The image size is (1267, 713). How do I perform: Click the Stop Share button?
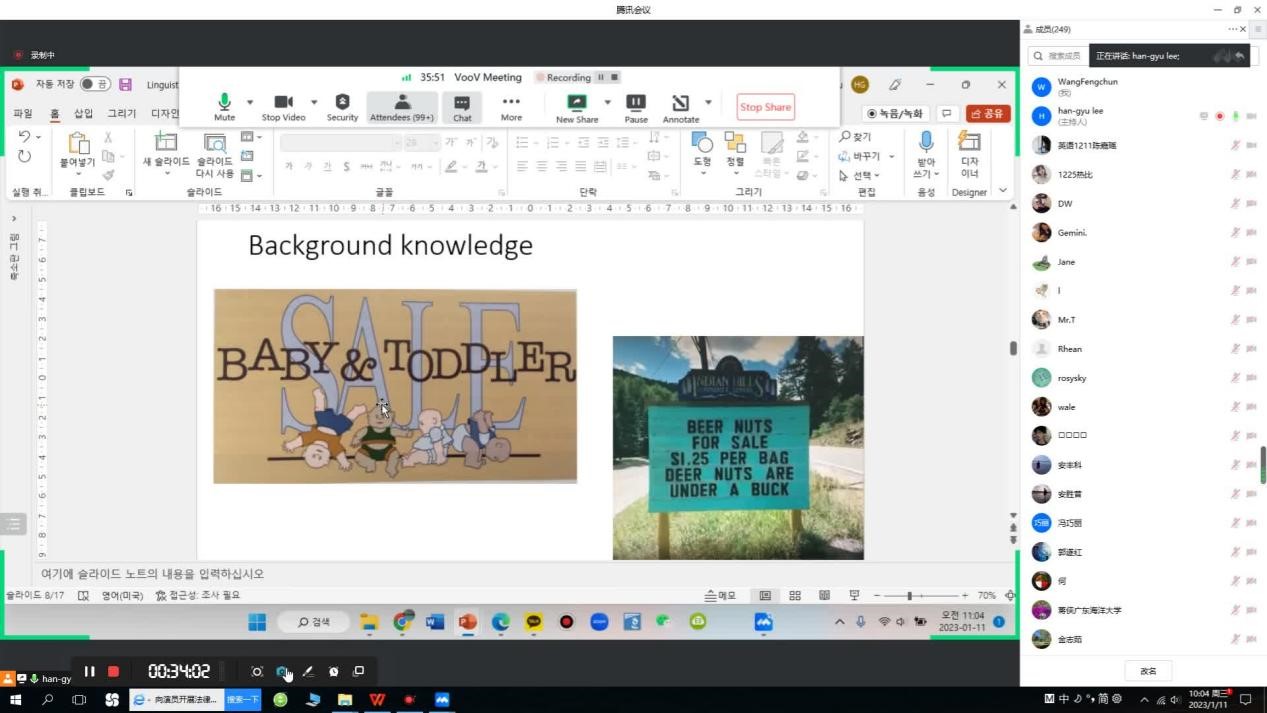765,107
